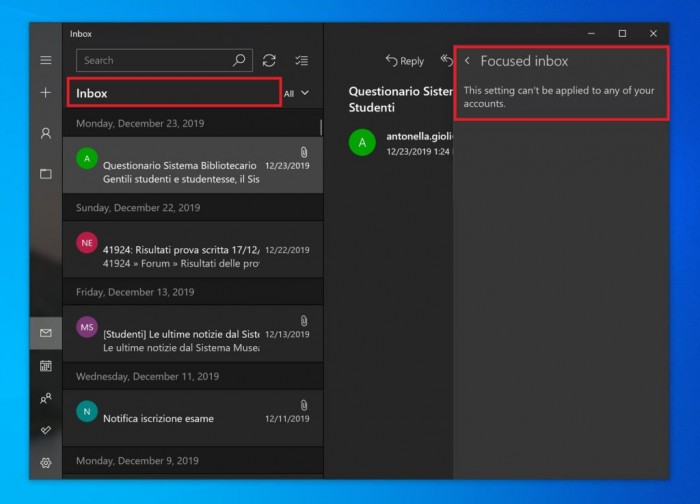Open the People contacts icon
Image resolution: width=700 pixels, height=504 pixels.
(x=45, y=398)
